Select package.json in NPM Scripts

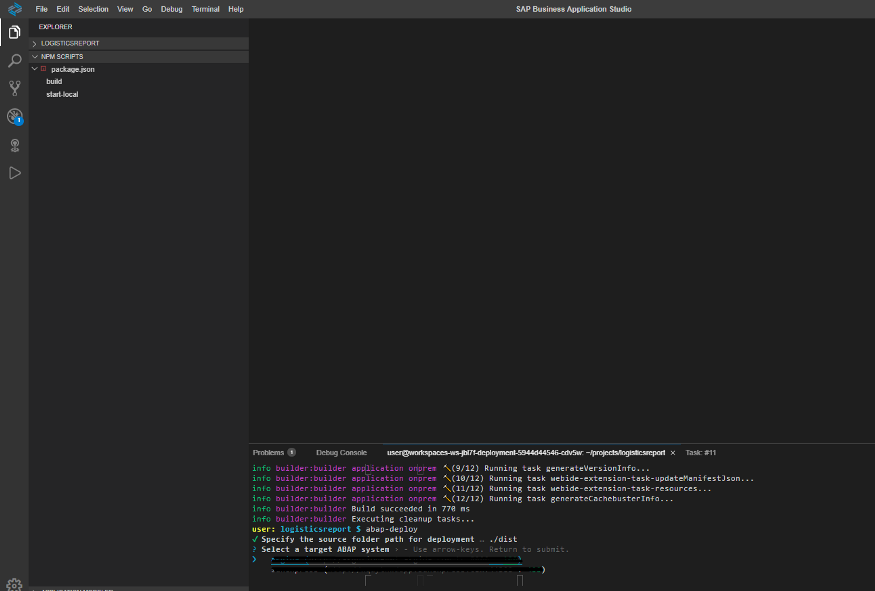pyautogui.click(x=73, y=69)
